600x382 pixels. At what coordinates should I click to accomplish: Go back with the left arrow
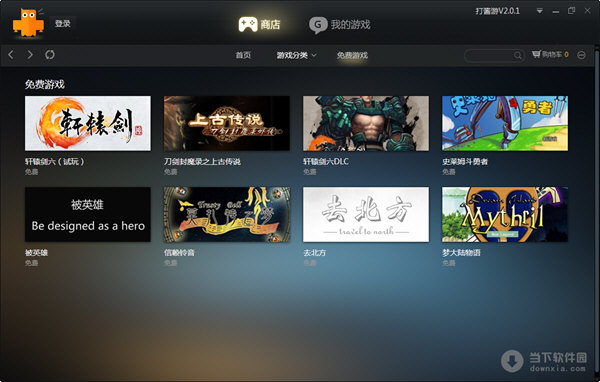tap(11, 55)
